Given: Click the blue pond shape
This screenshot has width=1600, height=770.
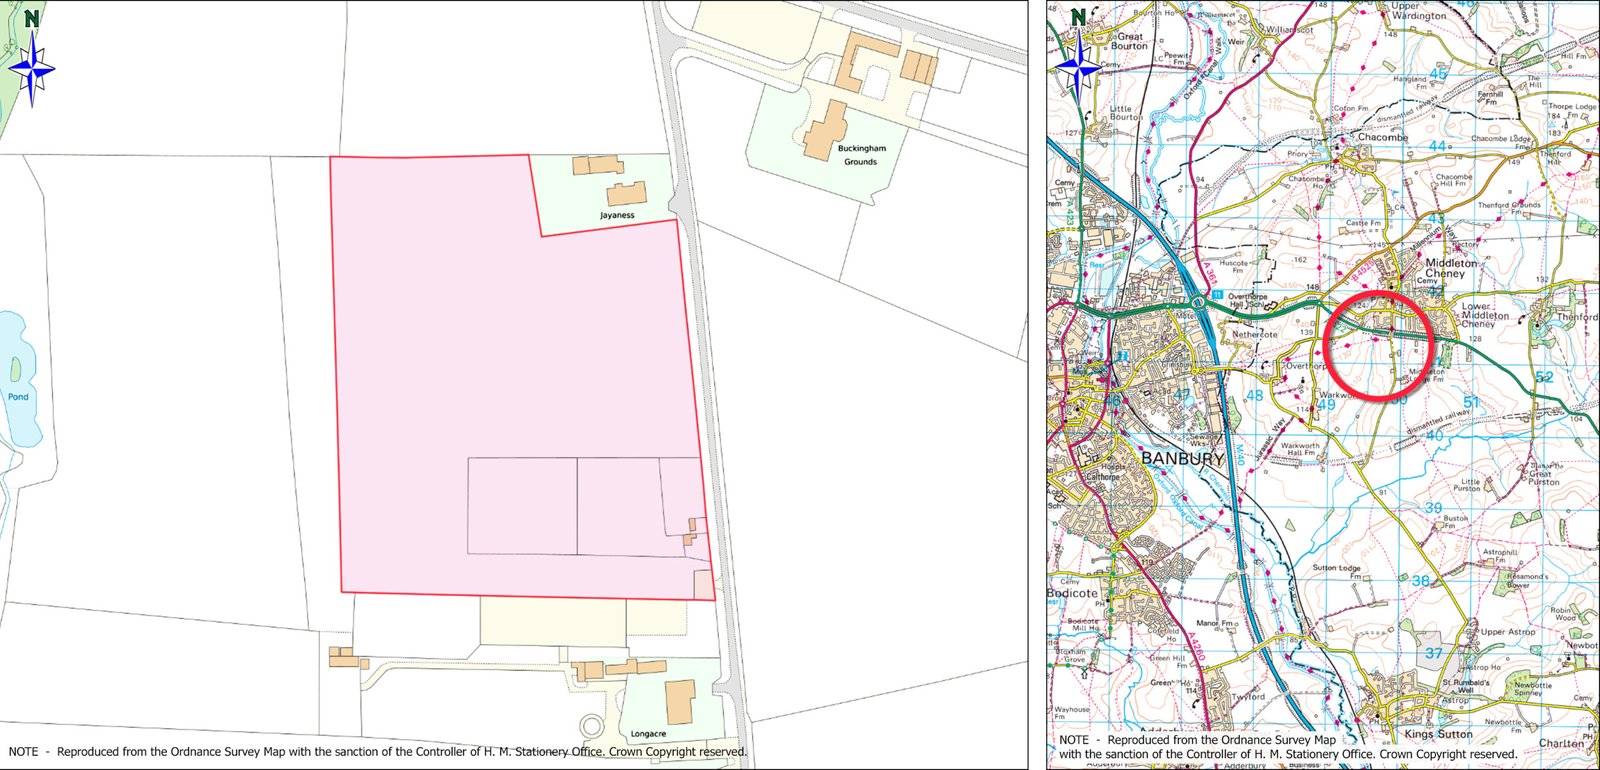Looking at the screenshot, I should [17, 380].
